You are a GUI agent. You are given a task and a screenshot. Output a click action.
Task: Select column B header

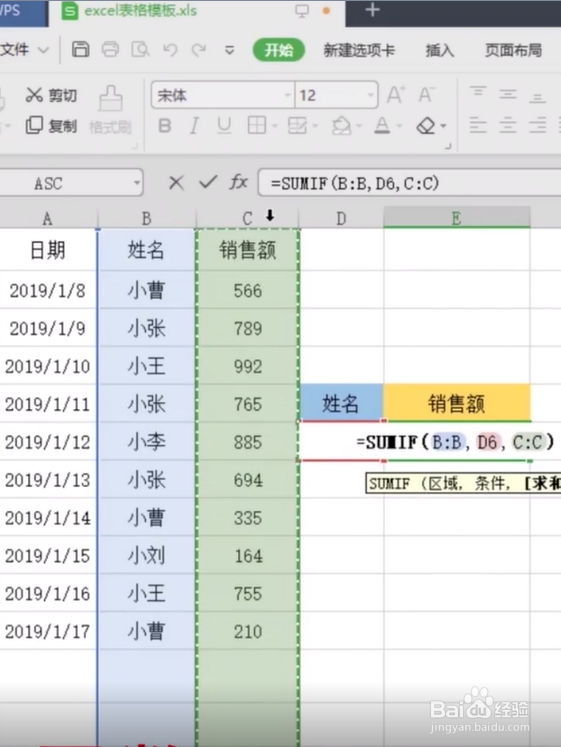coord(147,219)
